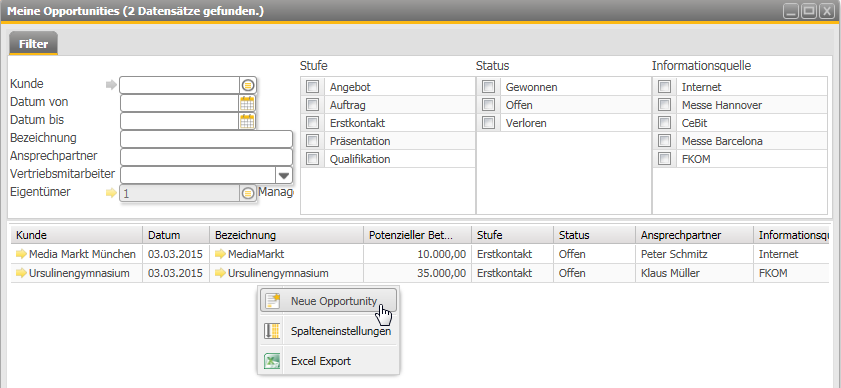Viewport: 841px width, 388px height.
Task: Sort by the Potenzieller Betrag column header
Action: [417, 235]
